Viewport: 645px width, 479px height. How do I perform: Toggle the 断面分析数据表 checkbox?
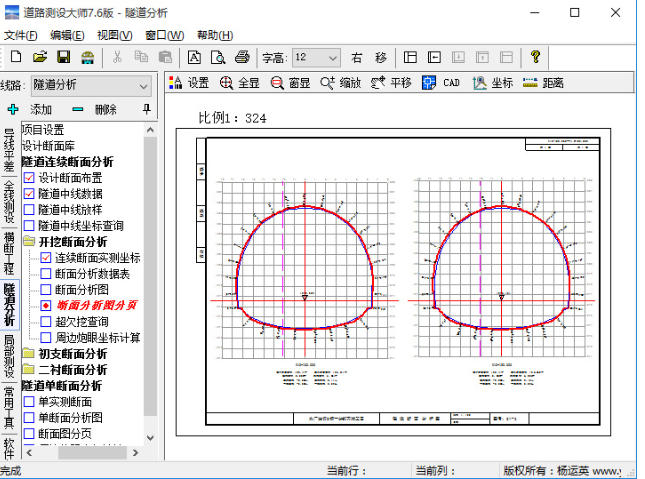[45, 274]
